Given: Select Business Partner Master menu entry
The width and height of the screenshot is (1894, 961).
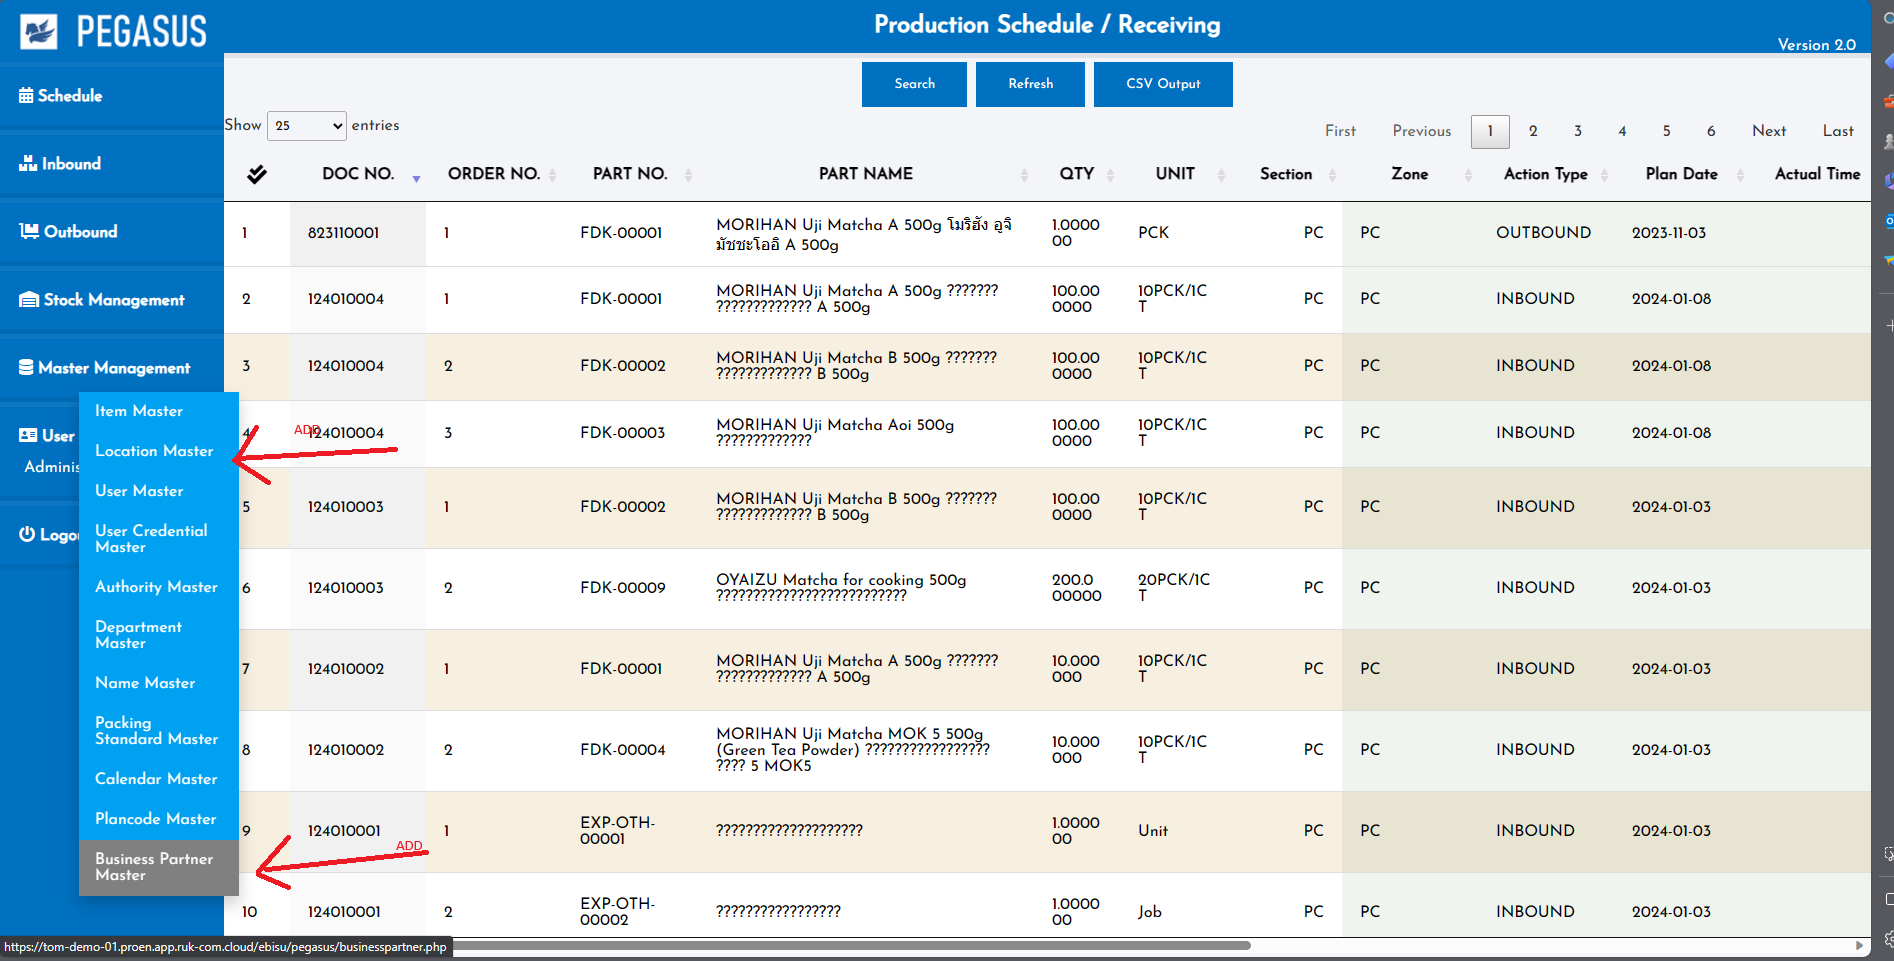Looking at the screenshot, I should (154, 867).
